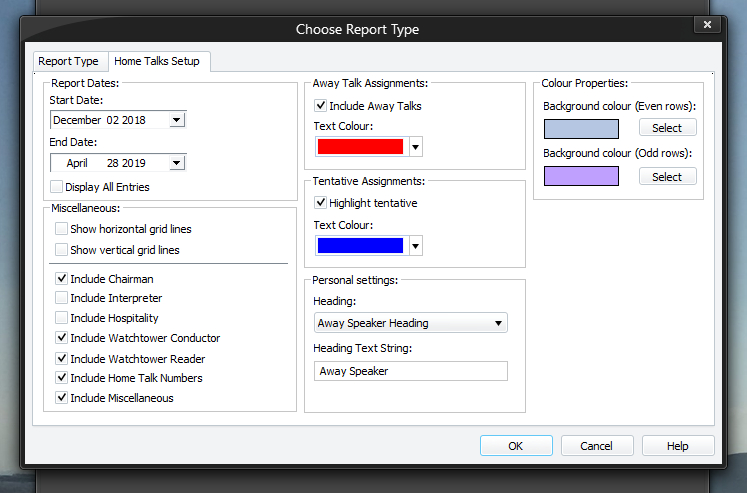Check the Include Hospitality box
The image size is (747, 493).
pos(62,318)
